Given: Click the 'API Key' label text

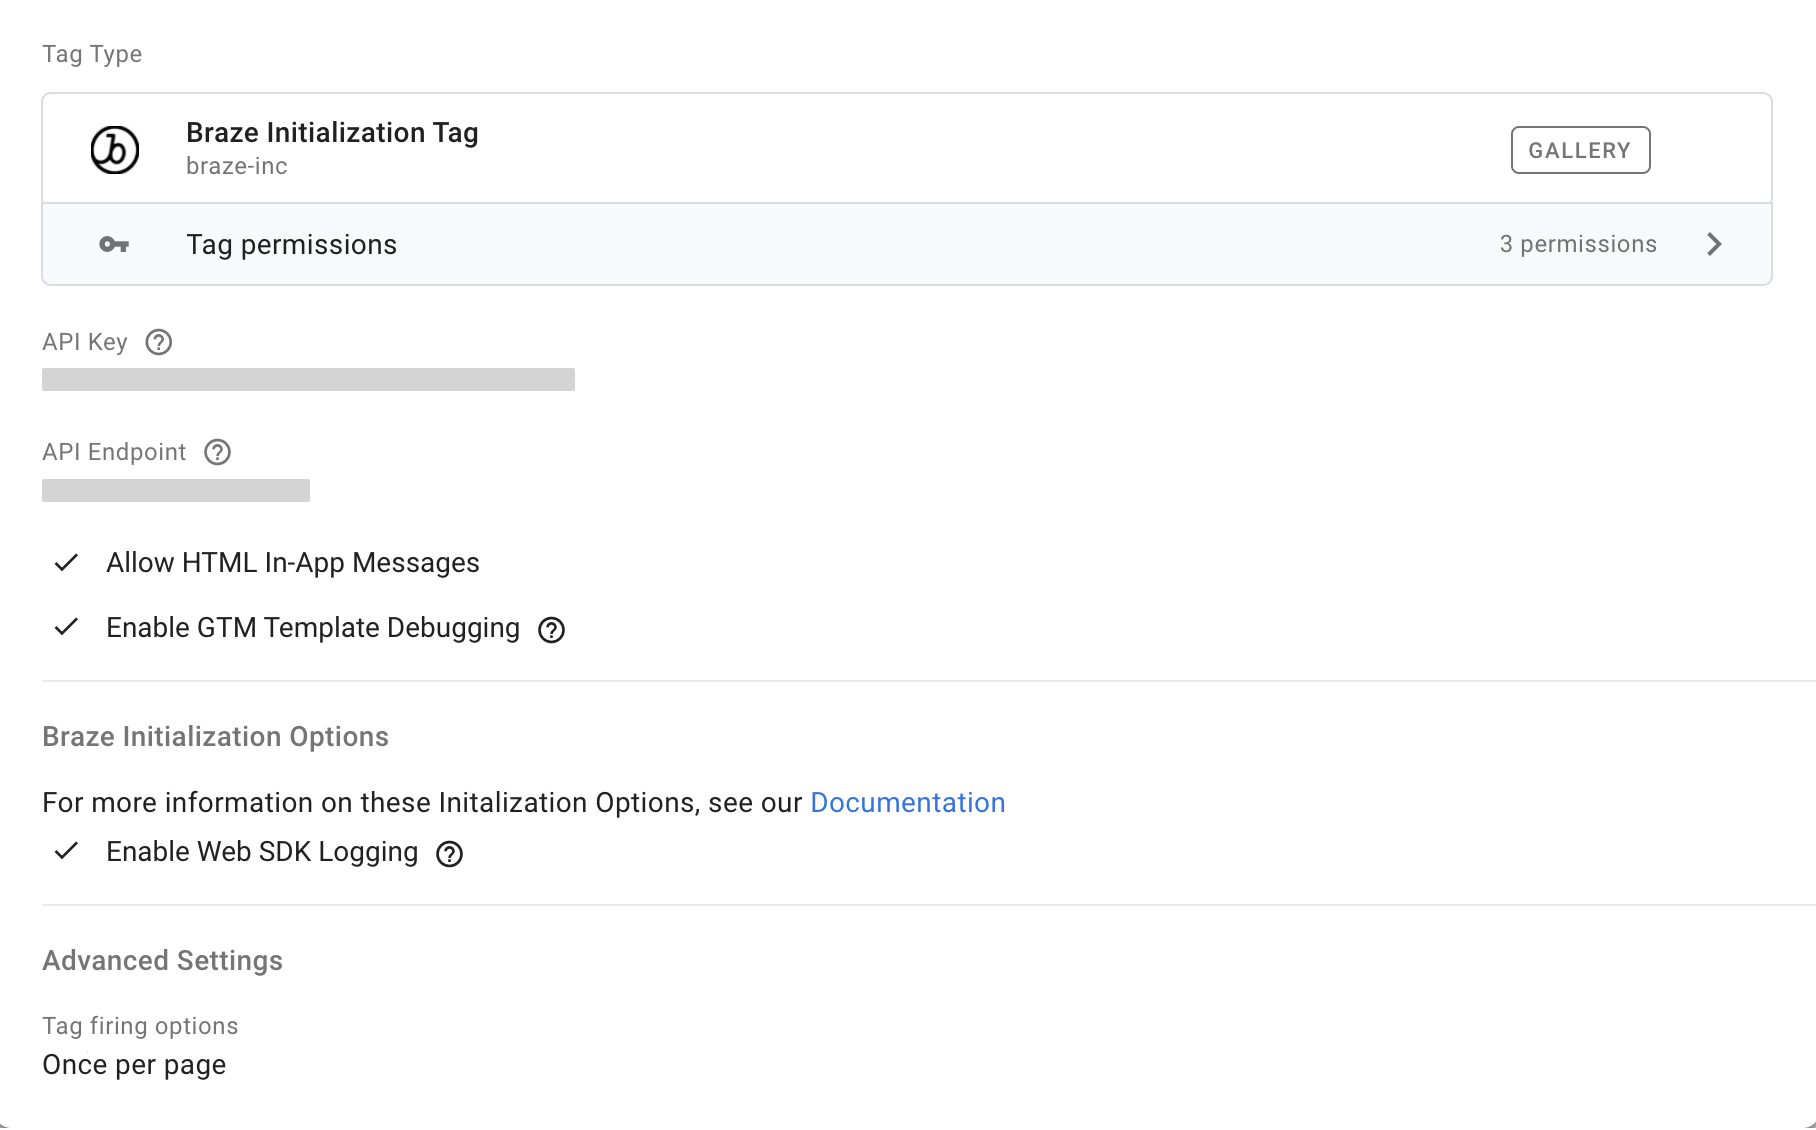Looking at the screenshot, I should [x=85, y=342].
